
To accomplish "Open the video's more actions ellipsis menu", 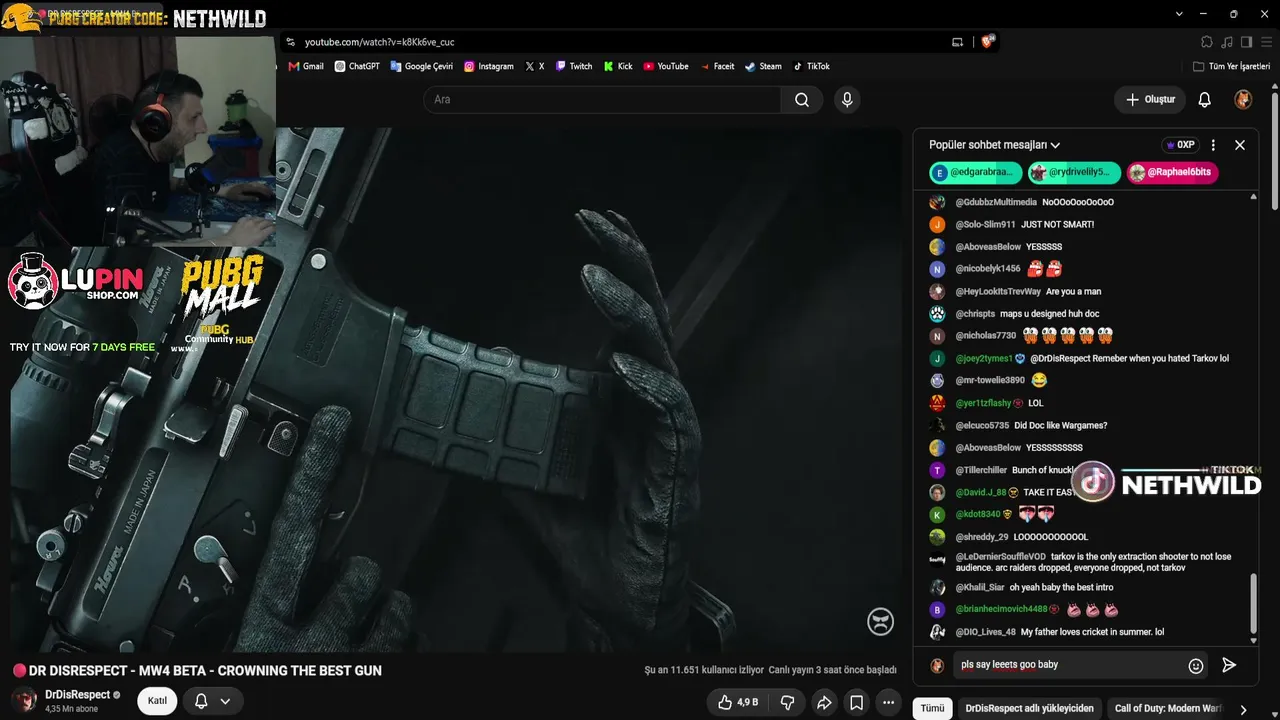I will click(x=889, y=703).
